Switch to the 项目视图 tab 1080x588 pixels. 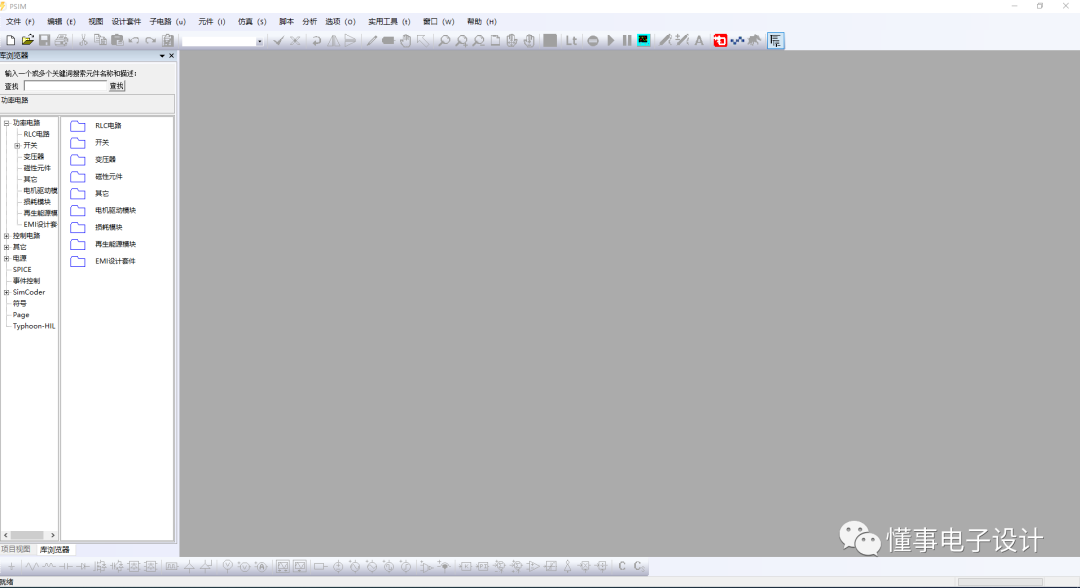pos(17,548)
